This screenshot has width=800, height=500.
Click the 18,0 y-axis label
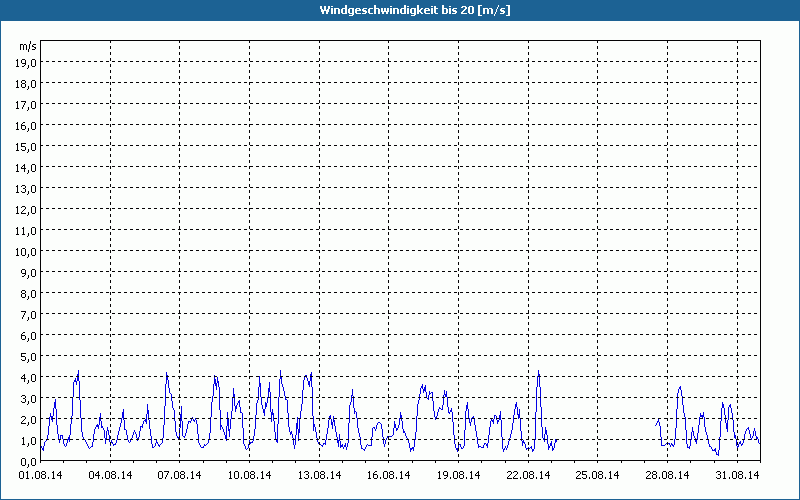click(26, 84)
